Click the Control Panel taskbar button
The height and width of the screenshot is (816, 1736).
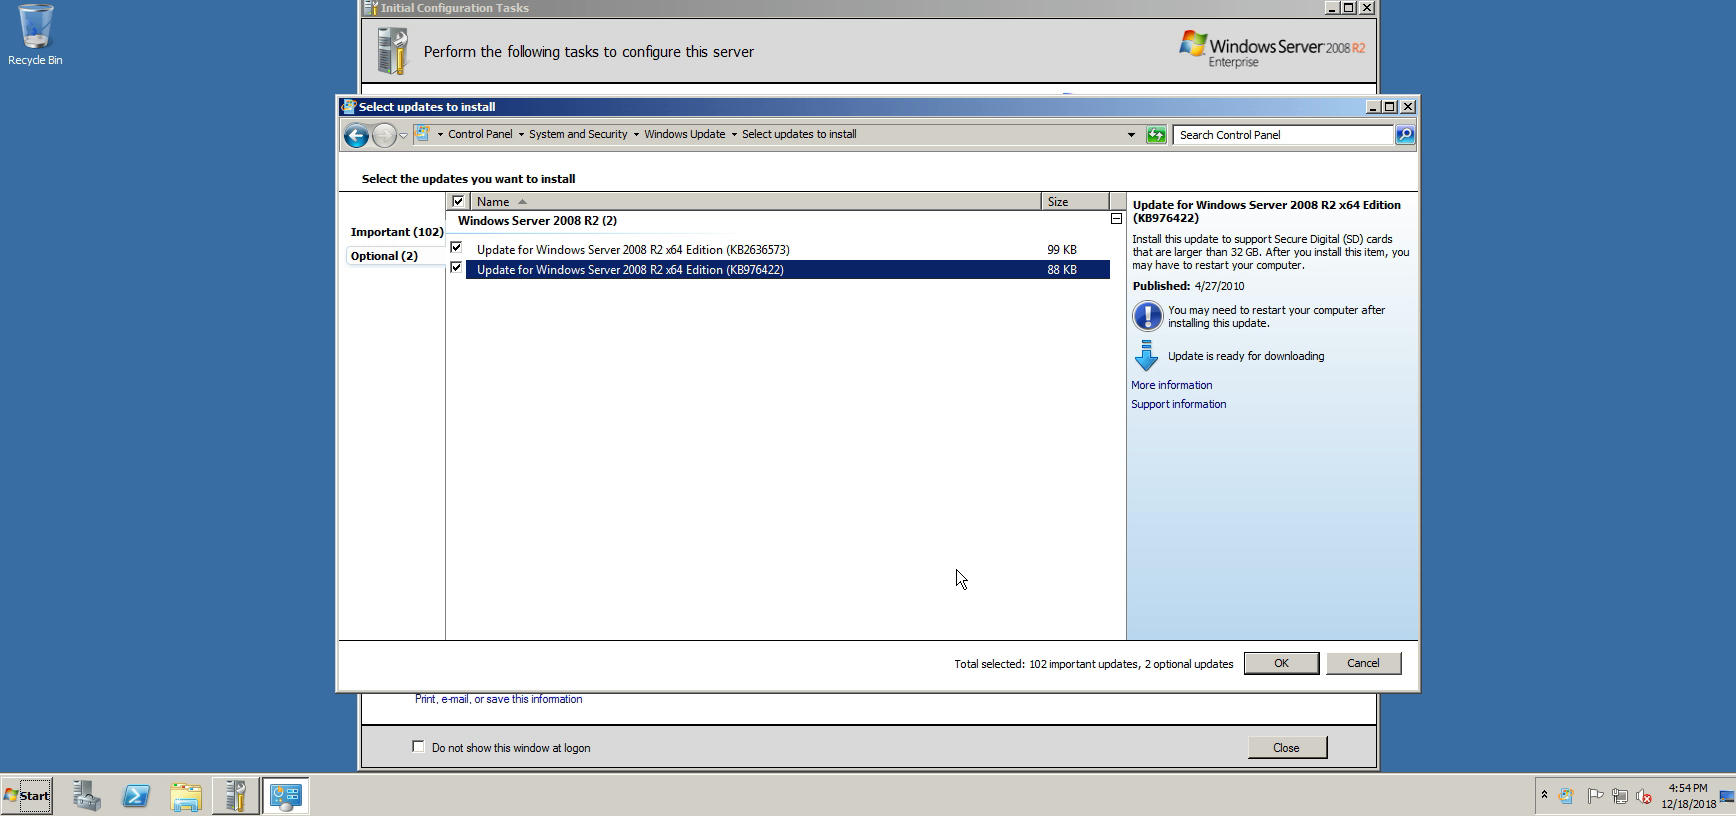(x=285, y=796)
